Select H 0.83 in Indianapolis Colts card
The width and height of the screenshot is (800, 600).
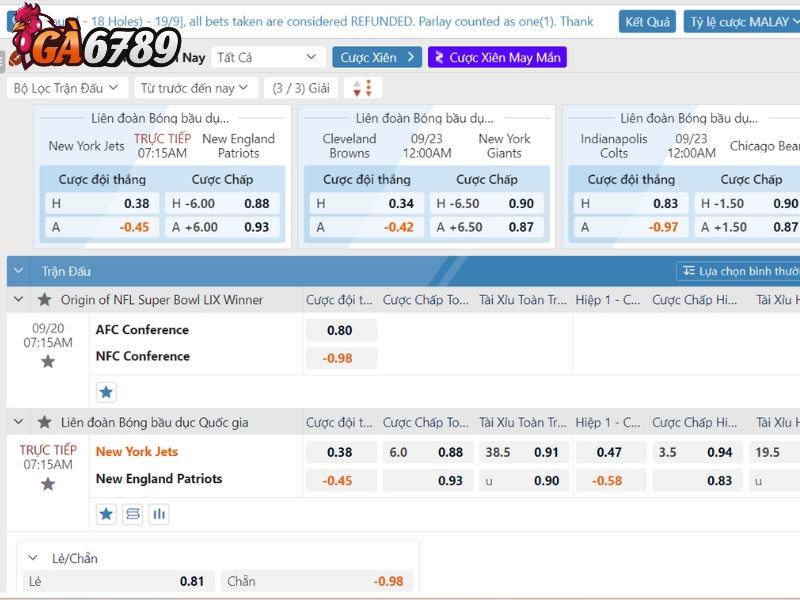(631, 204)
